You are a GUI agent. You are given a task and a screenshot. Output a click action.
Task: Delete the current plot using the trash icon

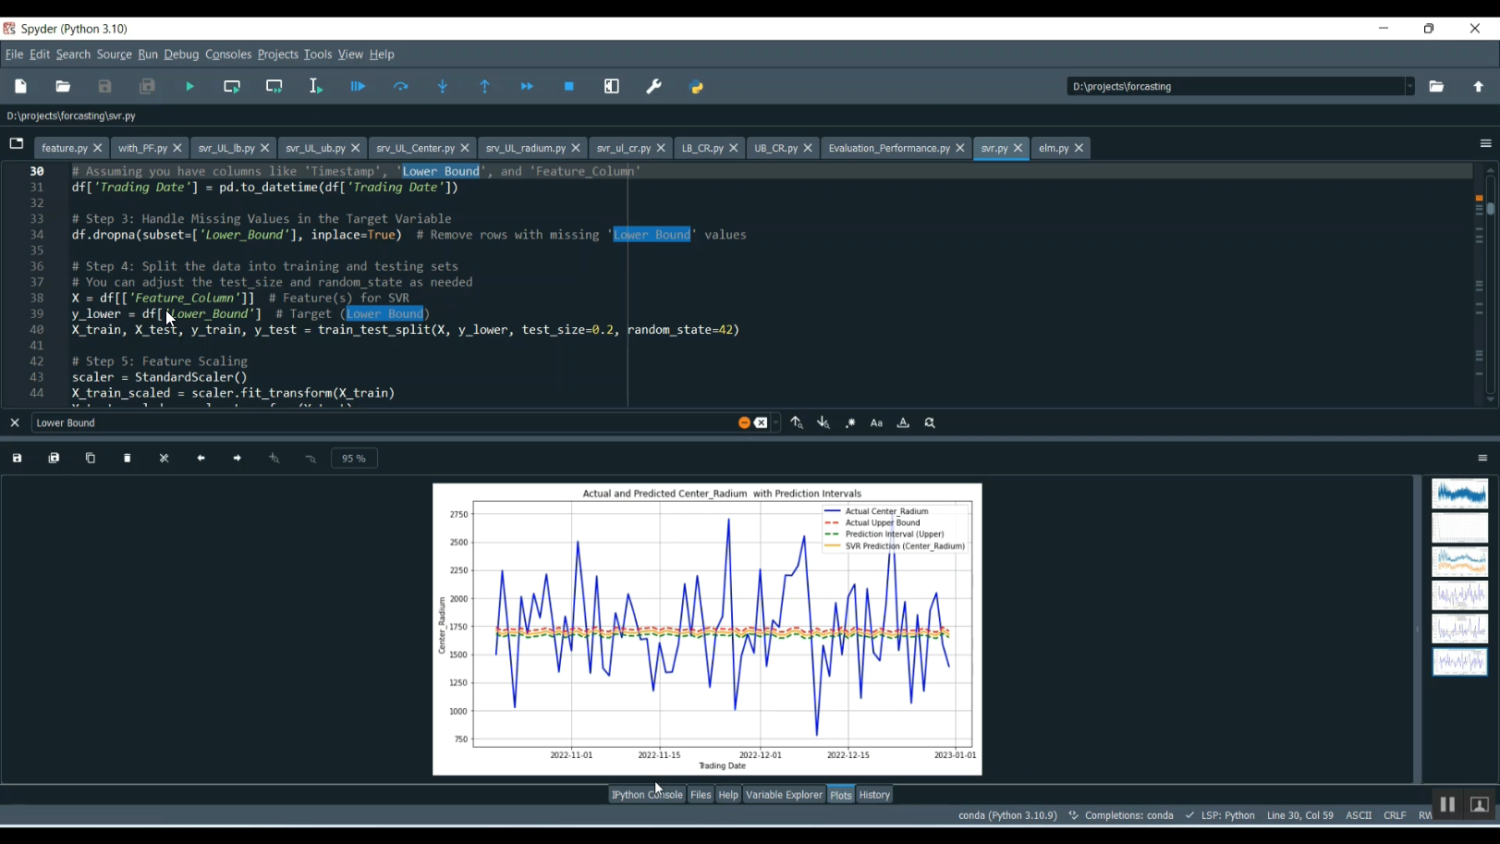coord(127,458)
